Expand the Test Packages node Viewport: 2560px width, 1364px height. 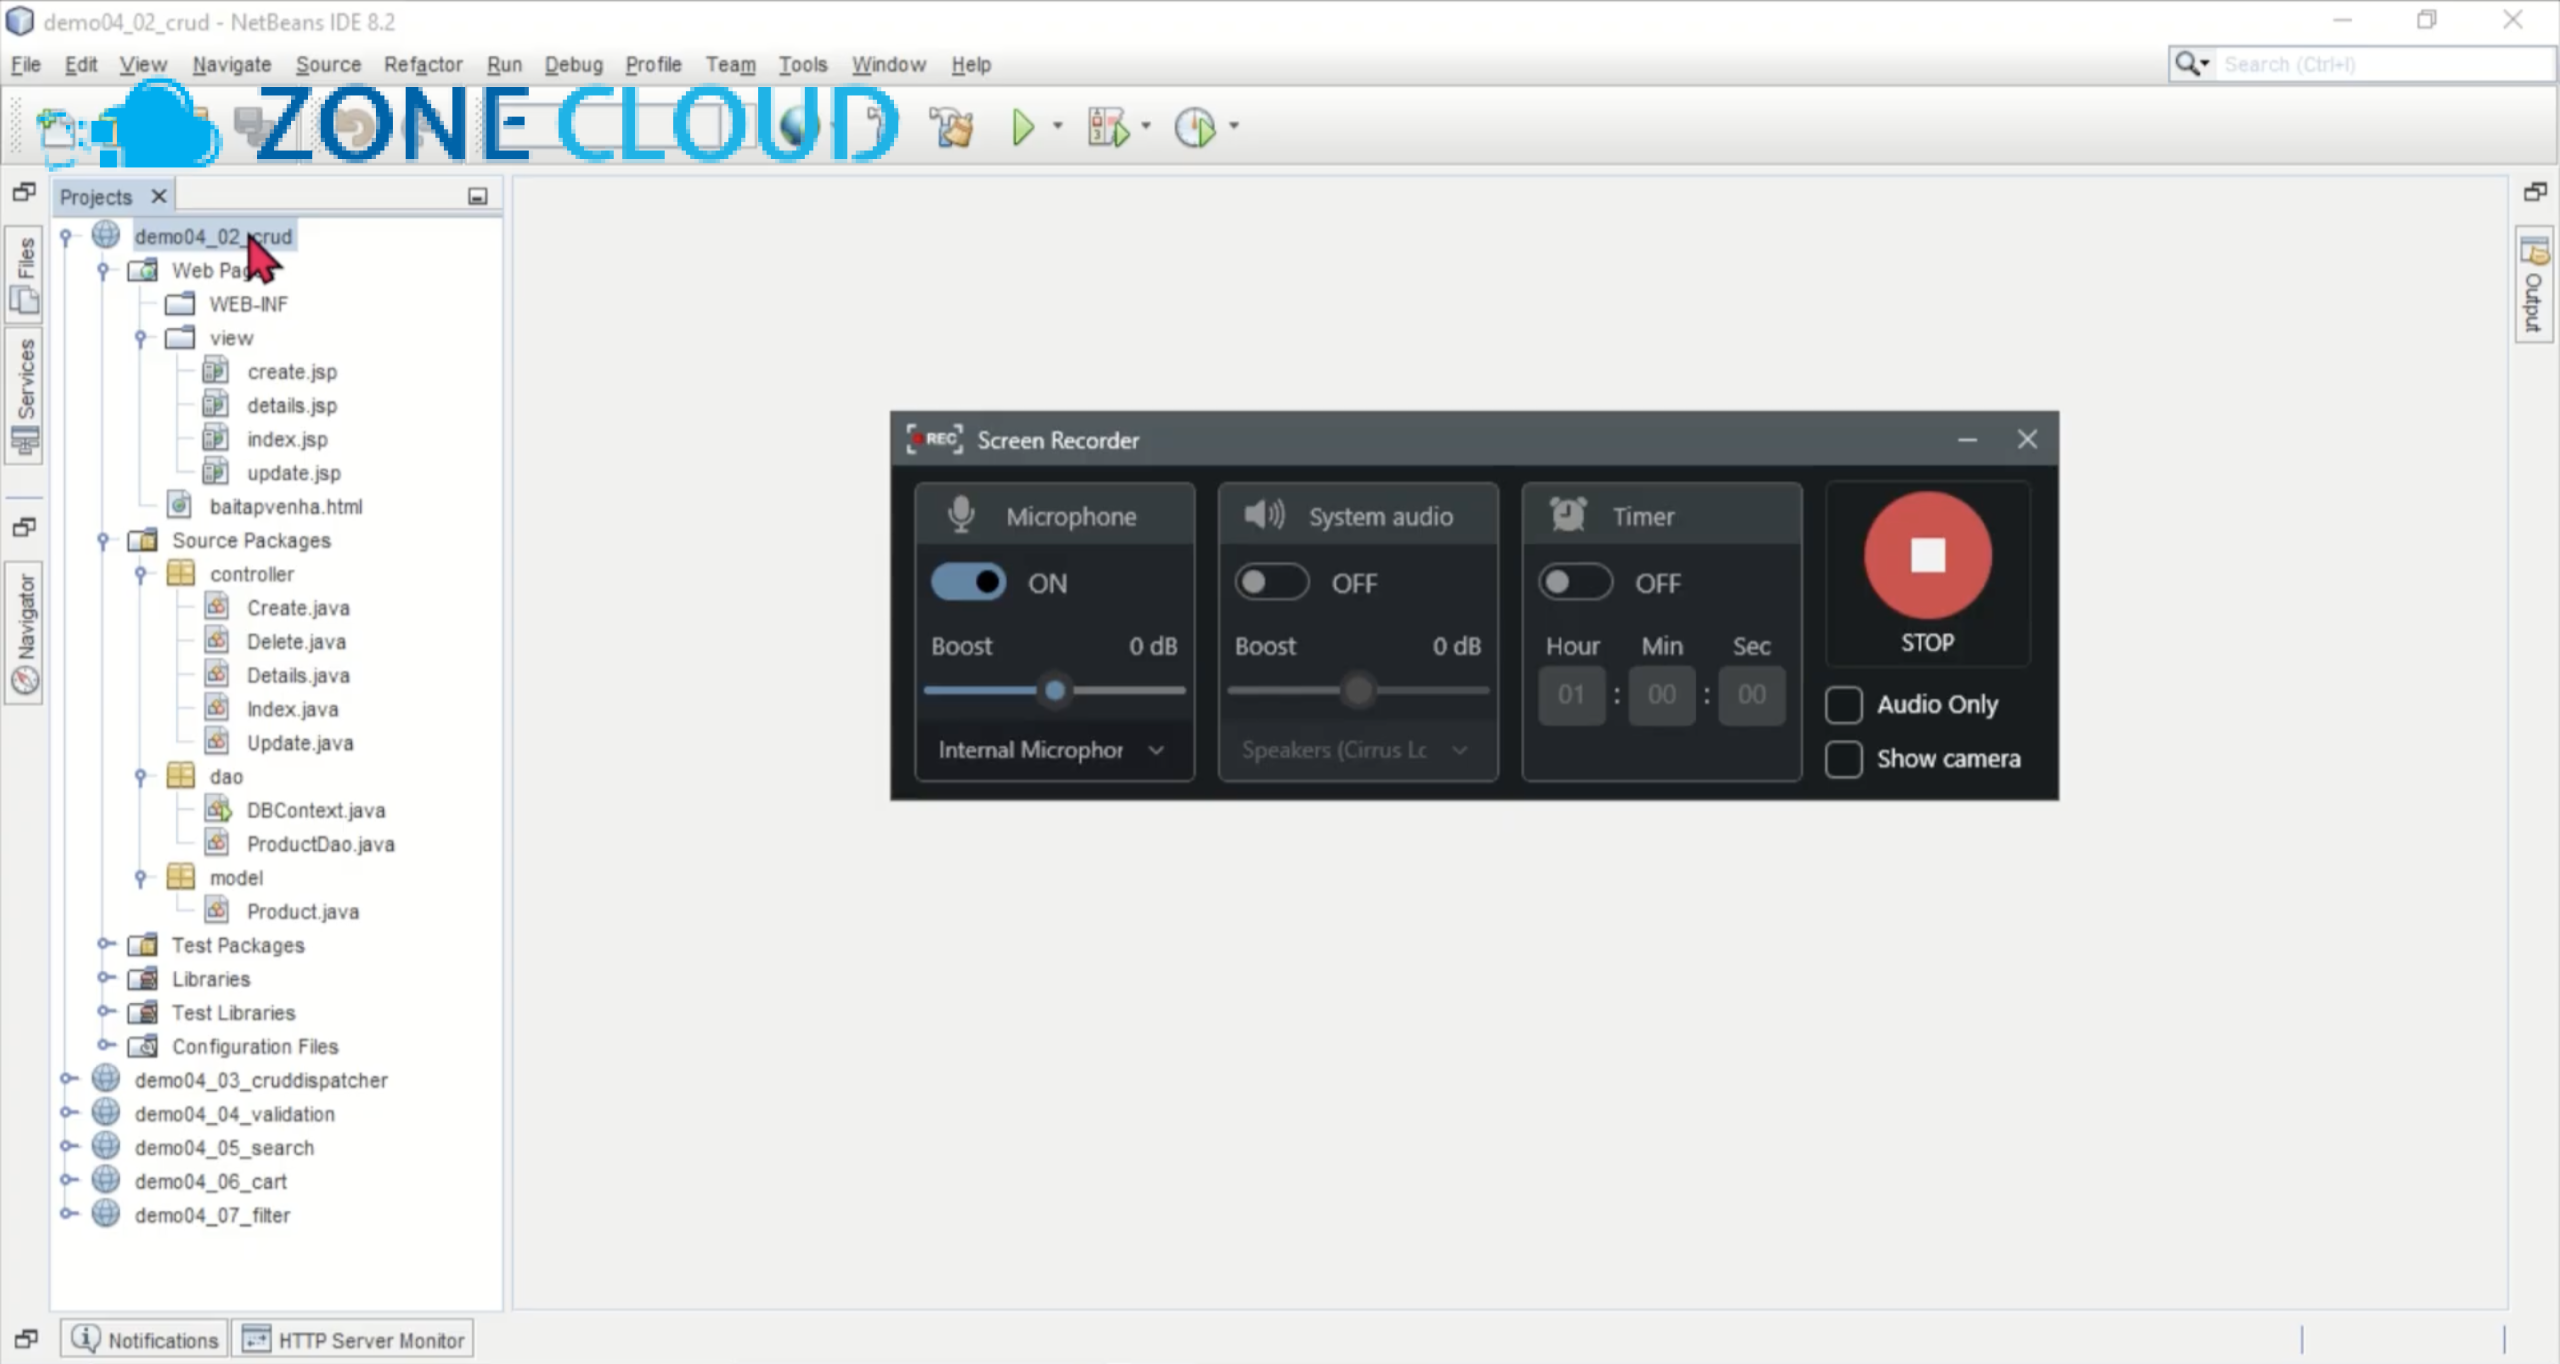104,944
